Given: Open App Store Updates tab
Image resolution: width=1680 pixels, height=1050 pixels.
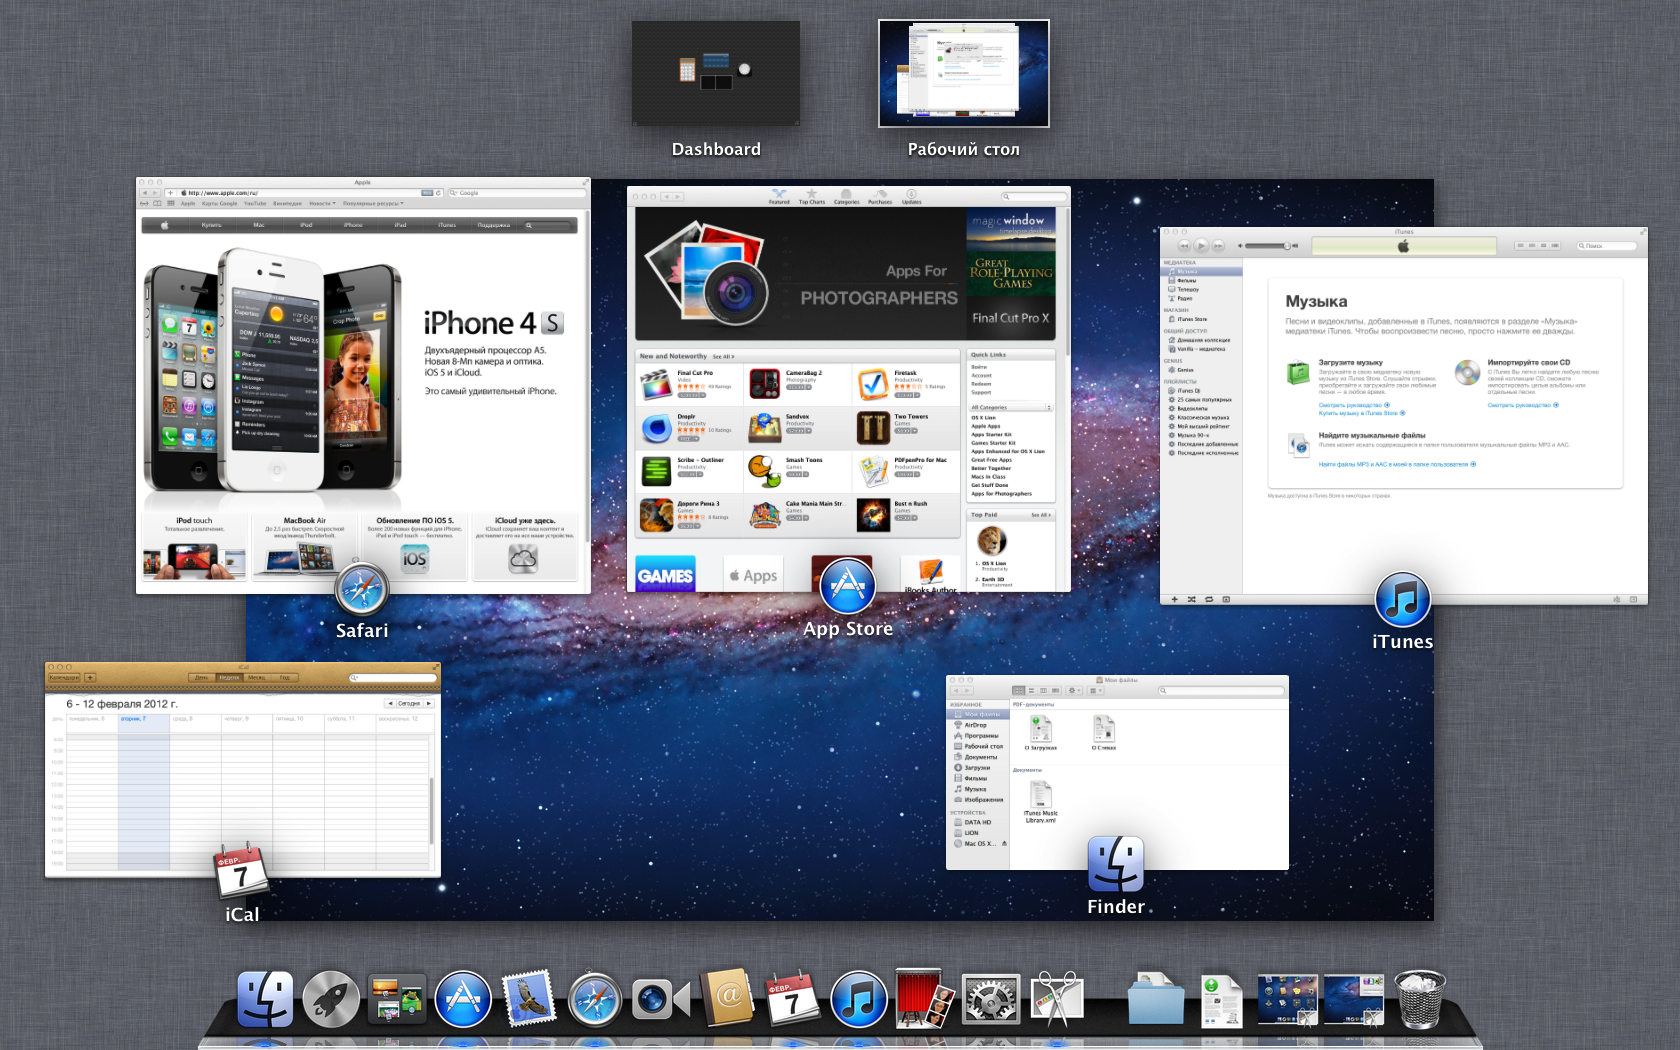Looking at the screenshot, I should pos(911,197).
